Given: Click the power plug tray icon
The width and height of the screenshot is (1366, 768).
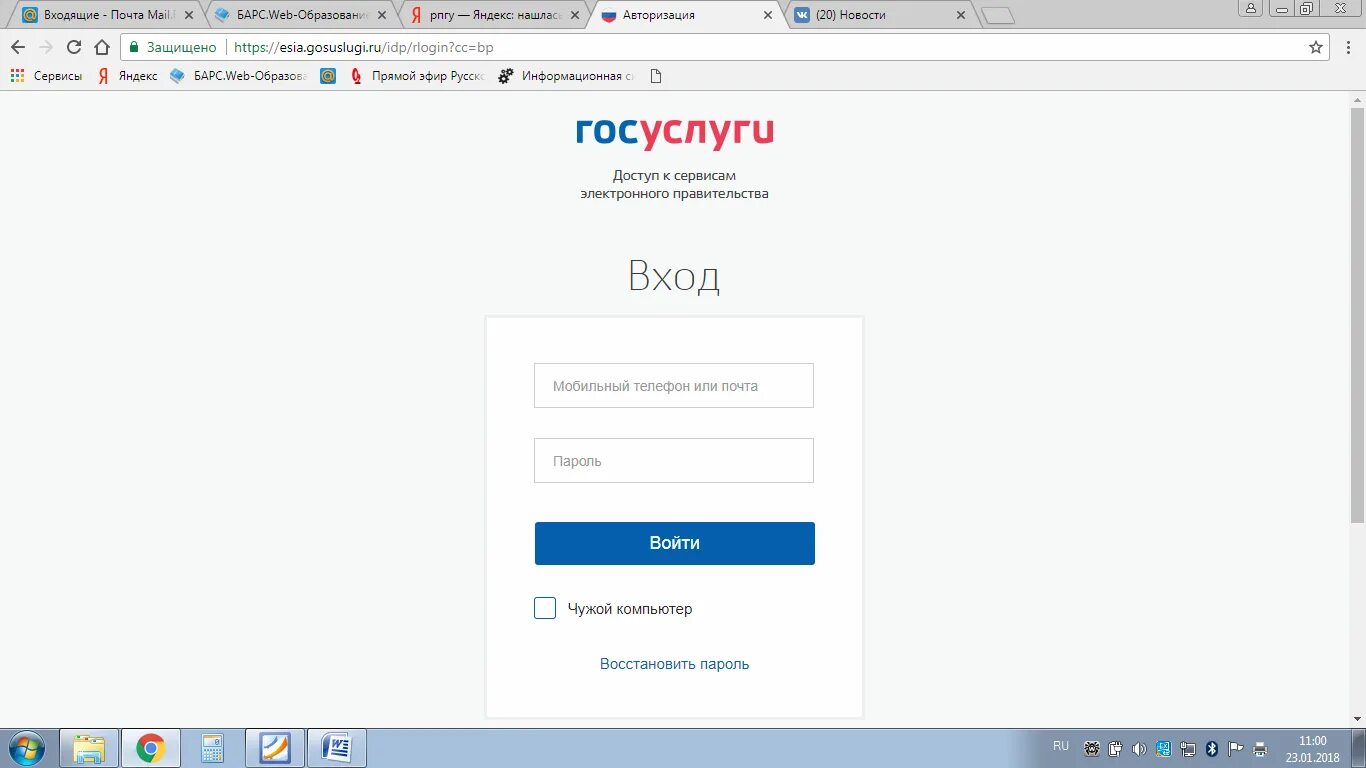Looking at the screenshot, I should (x=1116, y=748).
